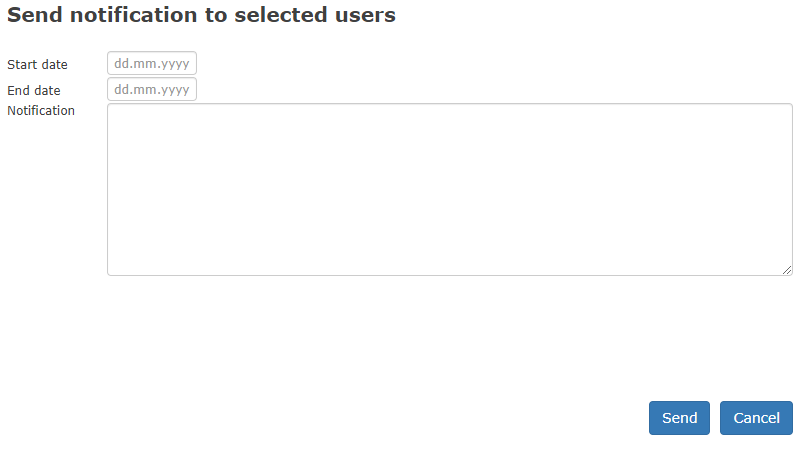Click the "End date" label text
The height and width of the screenshot is (458, 806).
(x=34, y=90)
